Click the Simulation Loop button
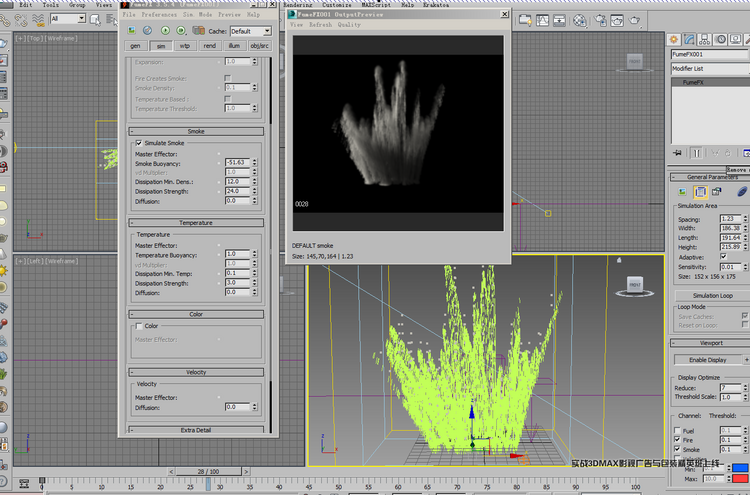Screen dimensions: 750x495 (712, 296)
